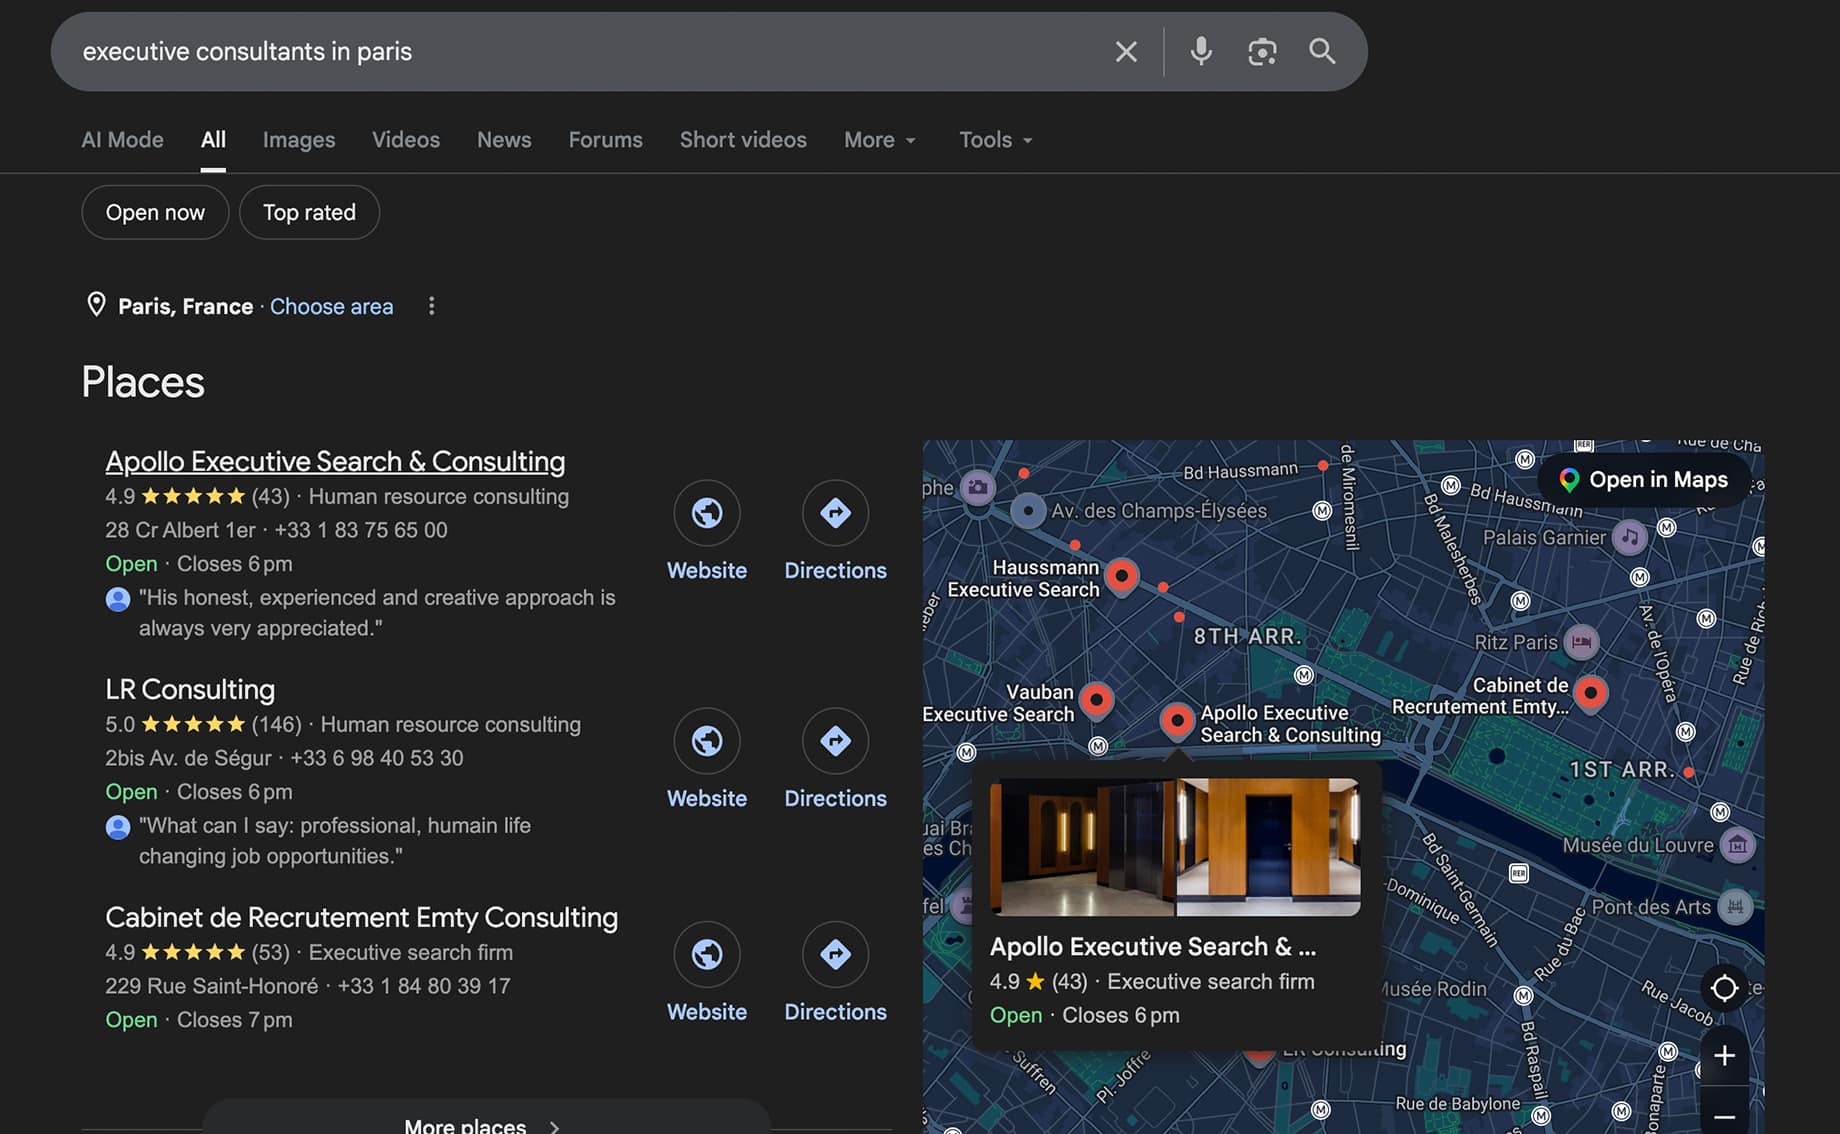Switch to News tab
This screenshot has height=1134, width=1840.
[x=504, y=140]
